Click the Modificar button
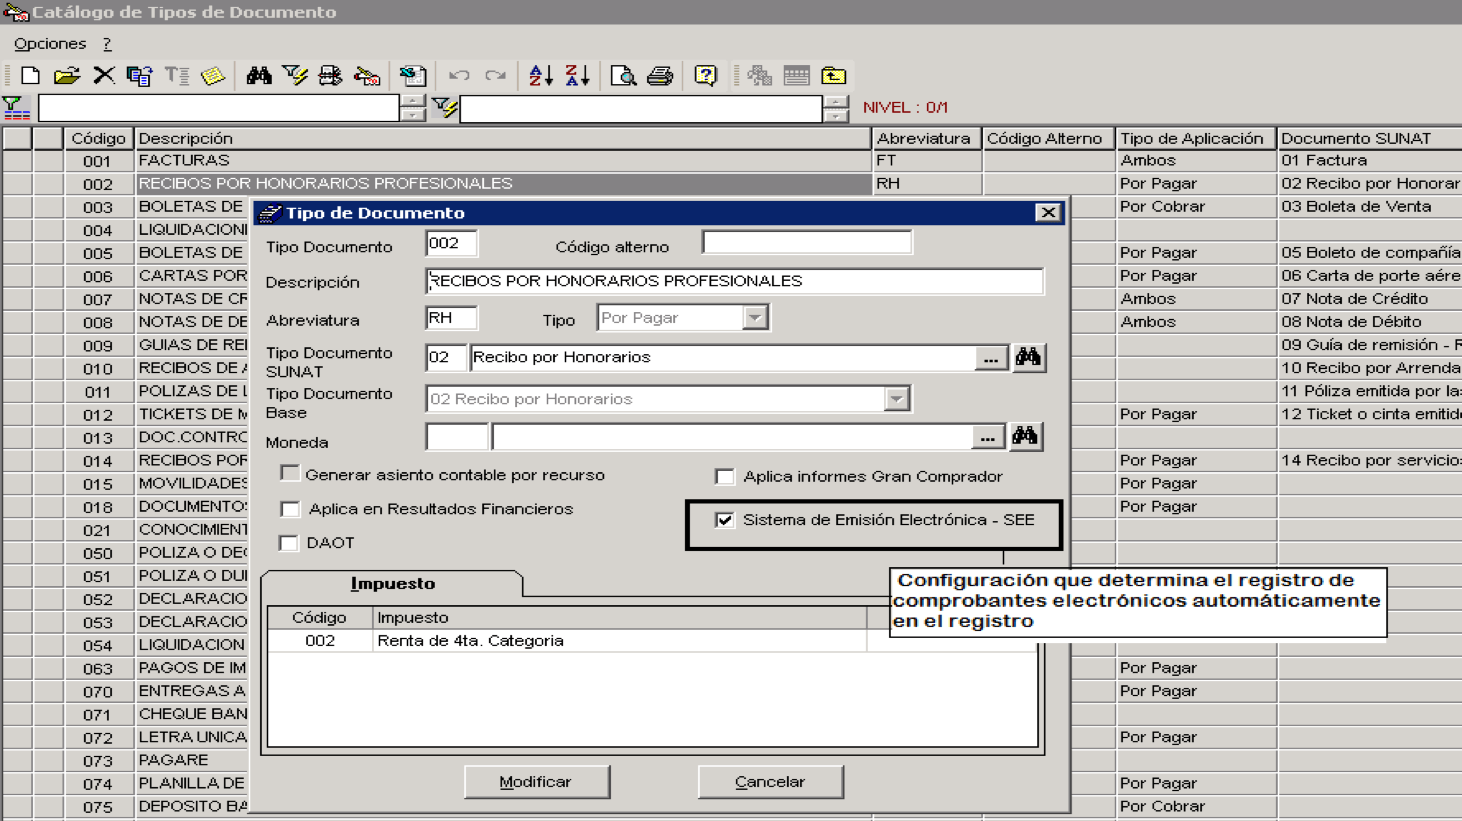Viewport: 1462px width, 821px height. (536, 782)
